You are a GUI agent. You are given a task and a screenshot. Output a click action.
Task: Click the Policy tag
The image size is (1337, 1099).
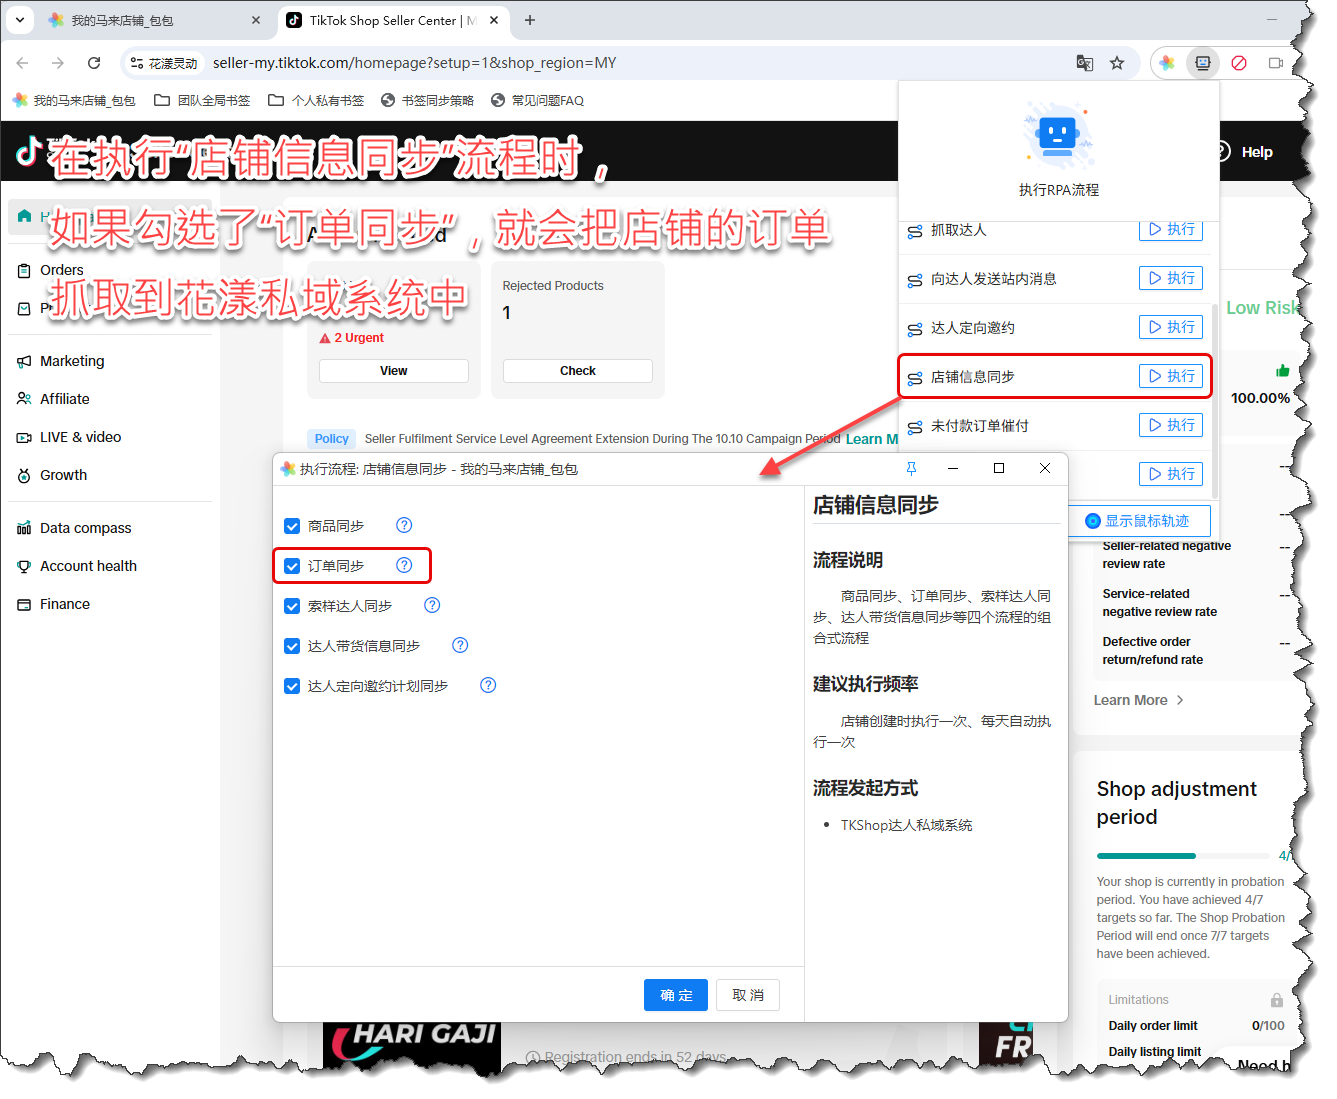(x=332, y=439)
